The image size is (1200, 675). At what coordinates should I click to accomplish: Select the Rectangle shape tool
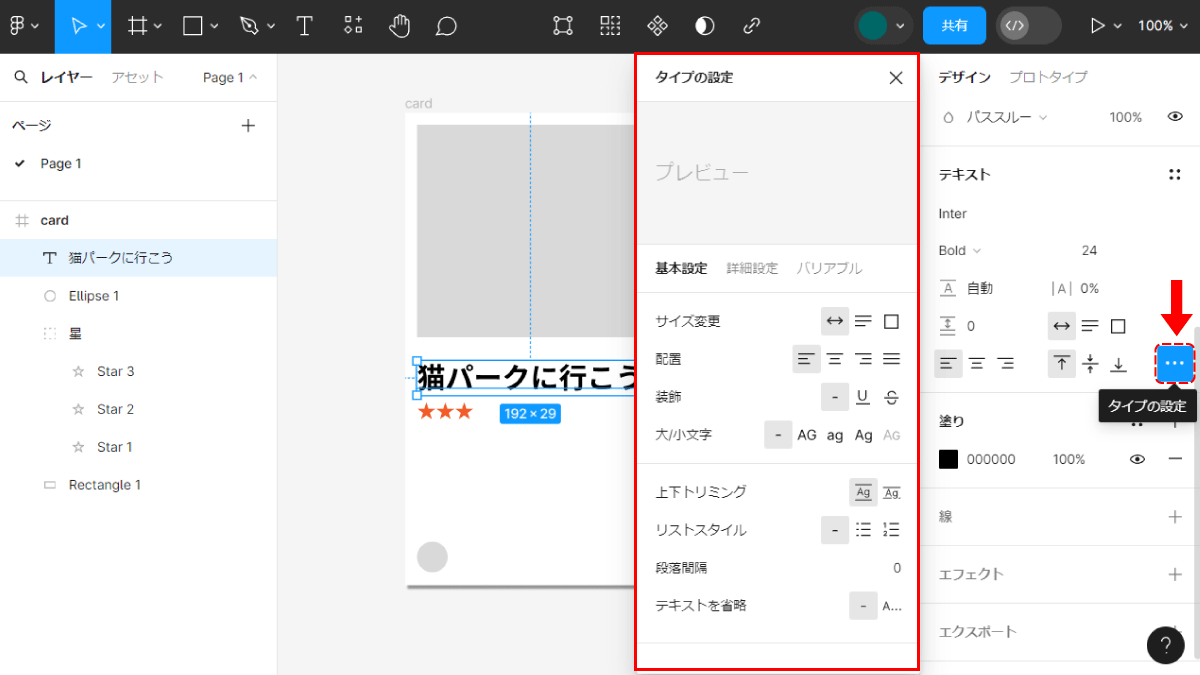click(x=193, y=26)
